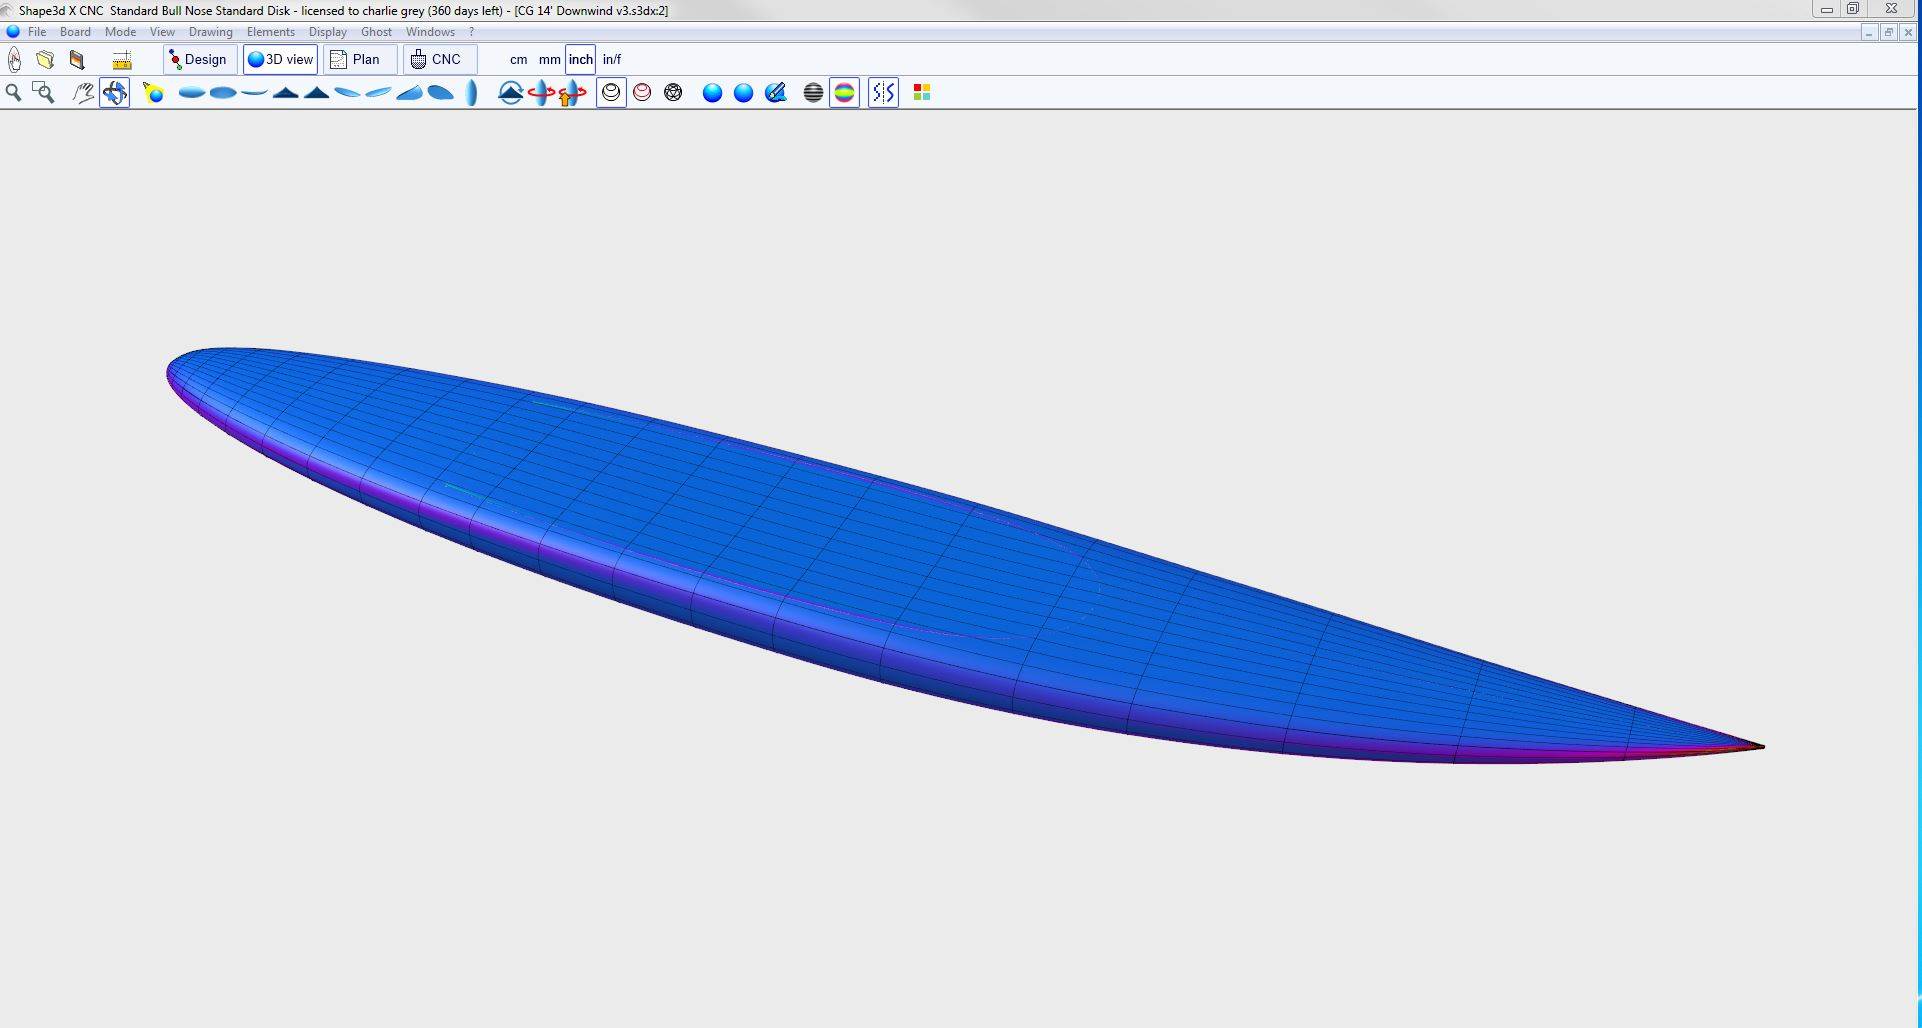Toggle the rainbow curvature color rendering
Viewport: 1922px width, 1028px height.
(x=845, y=93)
